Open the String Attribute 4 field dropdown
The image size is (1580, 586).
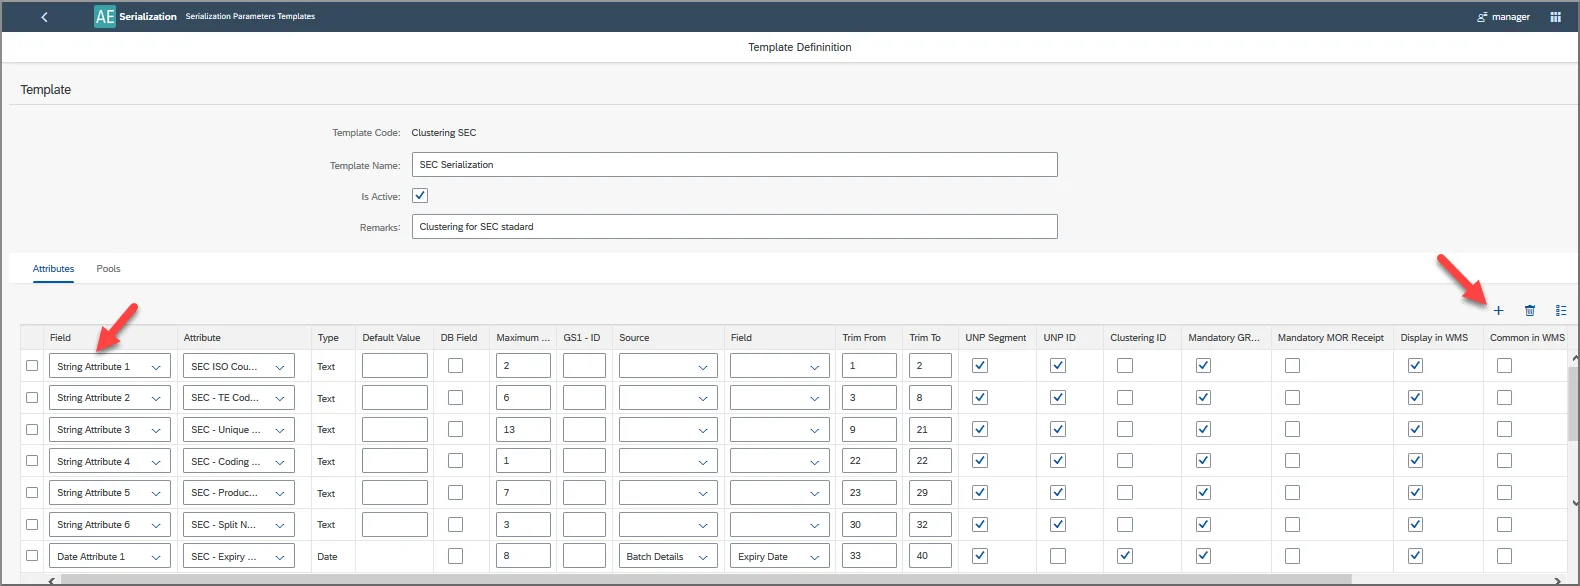(x=110, y=461)
